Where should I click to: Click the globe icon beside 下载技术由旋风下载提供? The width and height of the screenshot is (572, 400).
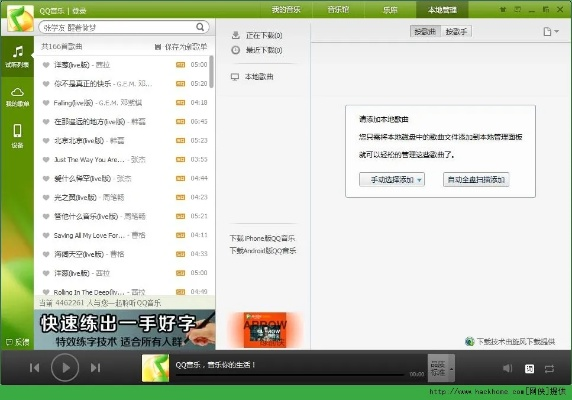click(x=469, y=342)
